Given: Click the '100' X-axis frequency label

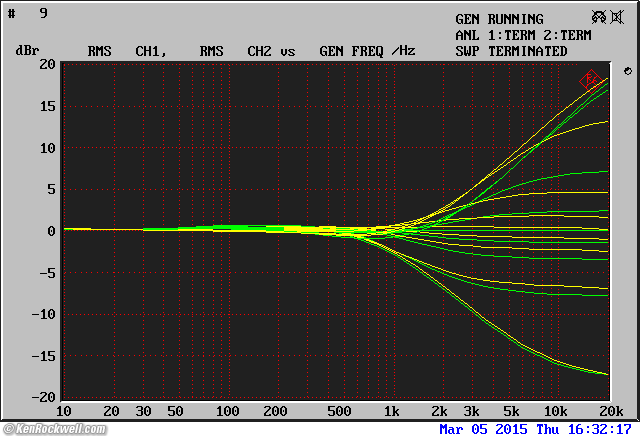Looking at the screenshot, I should pos(228,411).
